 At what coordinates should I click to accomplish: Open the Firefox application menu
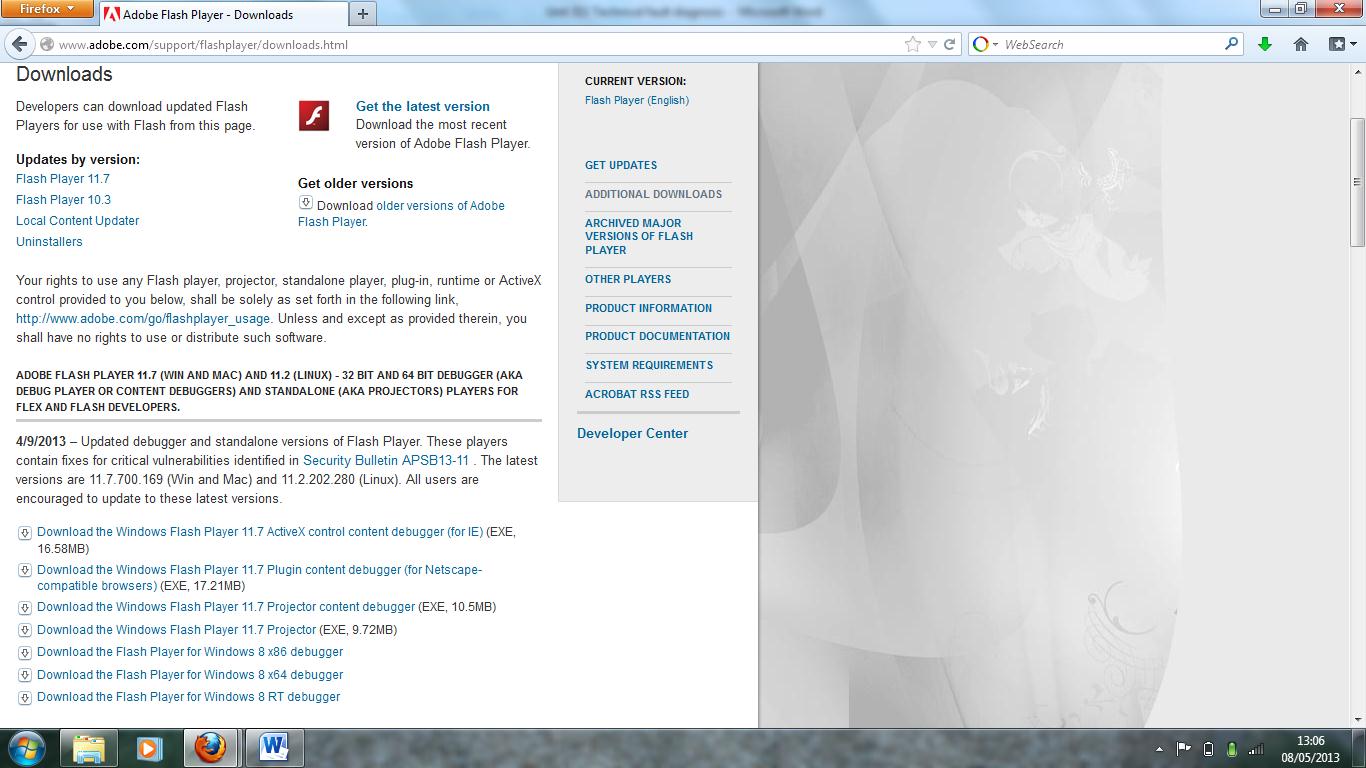coord(48,9)
